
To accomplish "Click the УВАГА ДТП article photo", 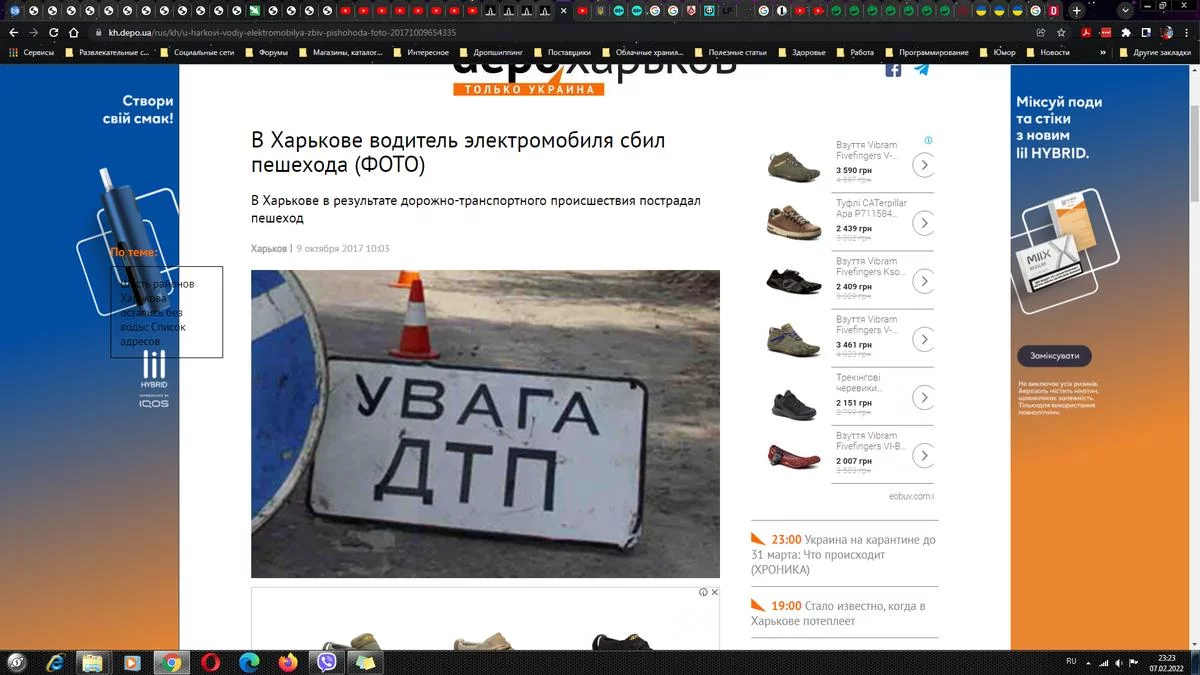I will tap(485, 424).
